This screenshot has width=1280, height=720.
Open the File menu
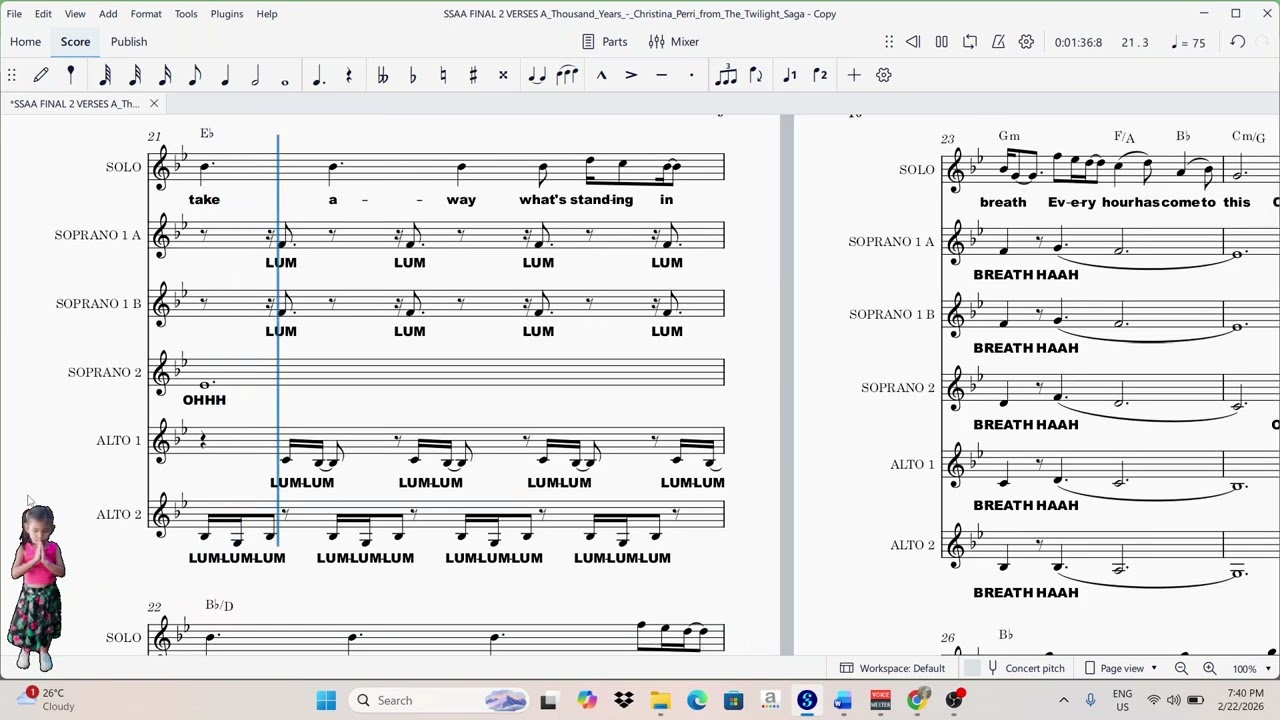[14, 14]
